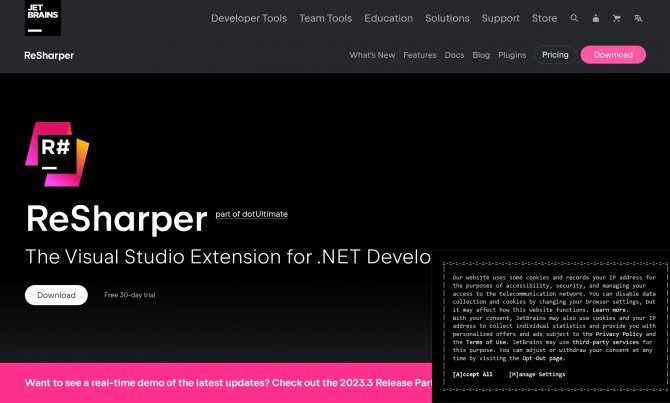Open the Store menu
The height and width of the screenshot is (403, 670).
pyautogui.click(x=544, y=18)
